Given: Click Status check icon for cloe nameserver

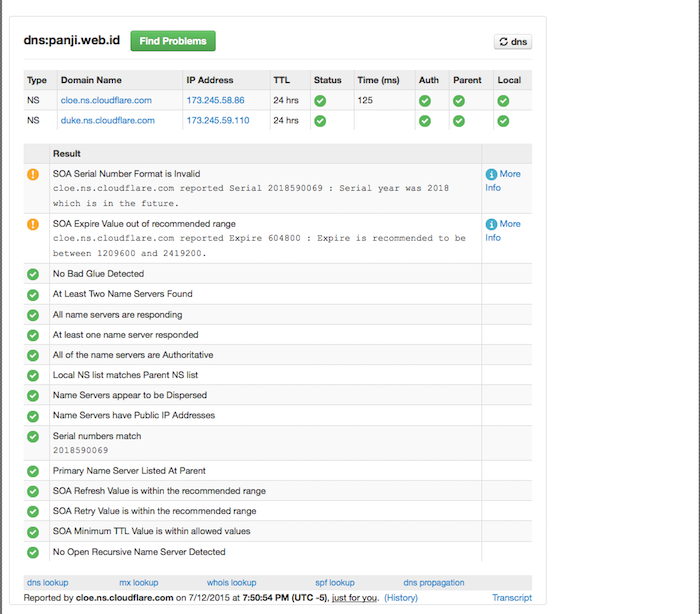Looking at the screenshot, I should [320, 101].
